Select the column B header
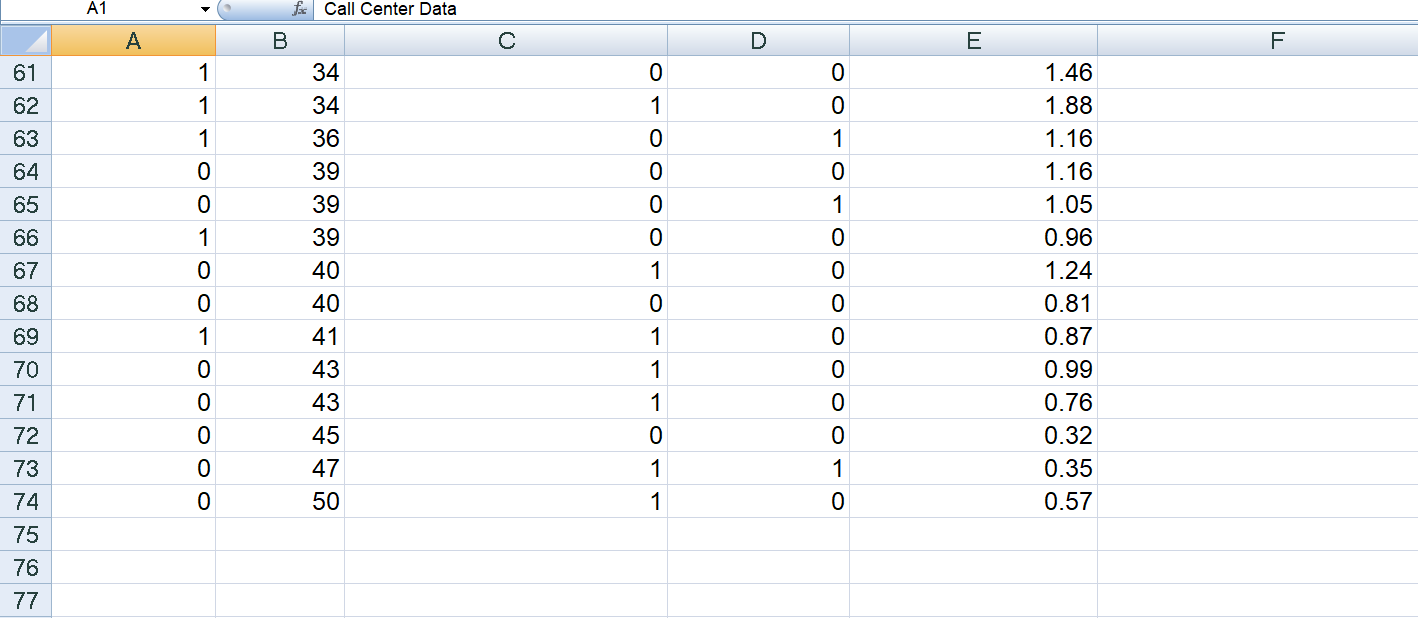1418x618 pixels. [280, 41]
